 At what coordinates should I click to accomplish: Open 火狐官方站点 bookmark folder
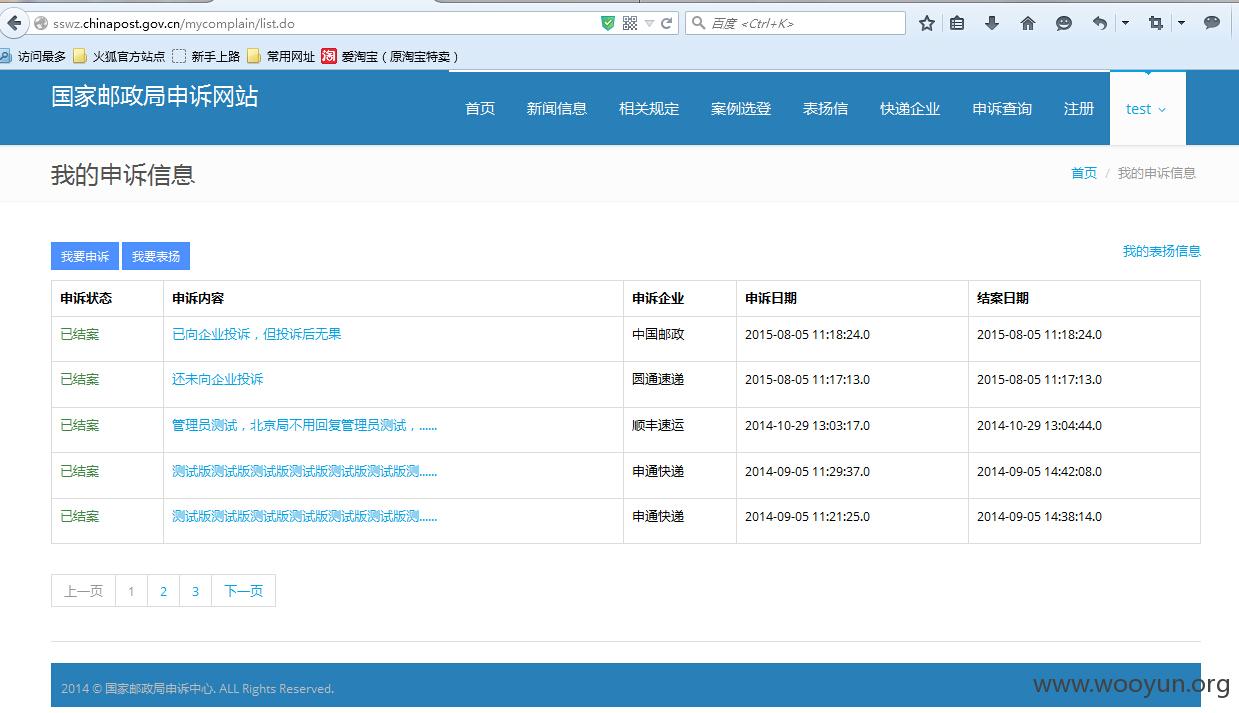point(120,57)
